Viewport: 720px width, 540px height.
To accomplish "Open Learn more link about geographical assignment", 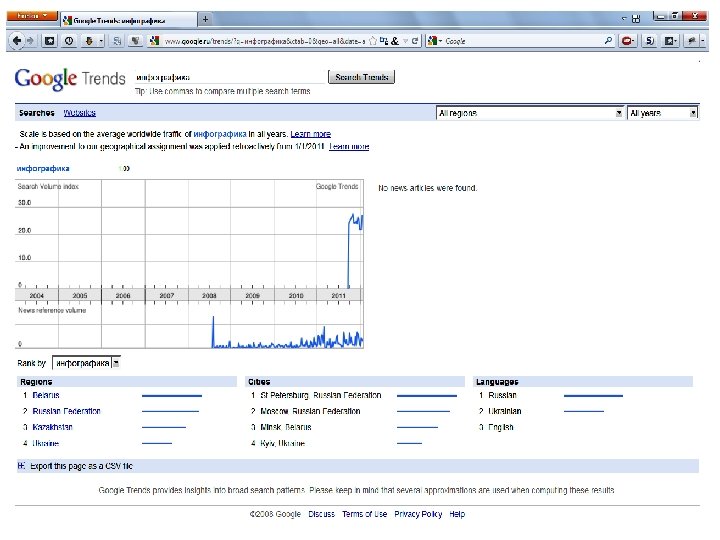I will [349, 146].
